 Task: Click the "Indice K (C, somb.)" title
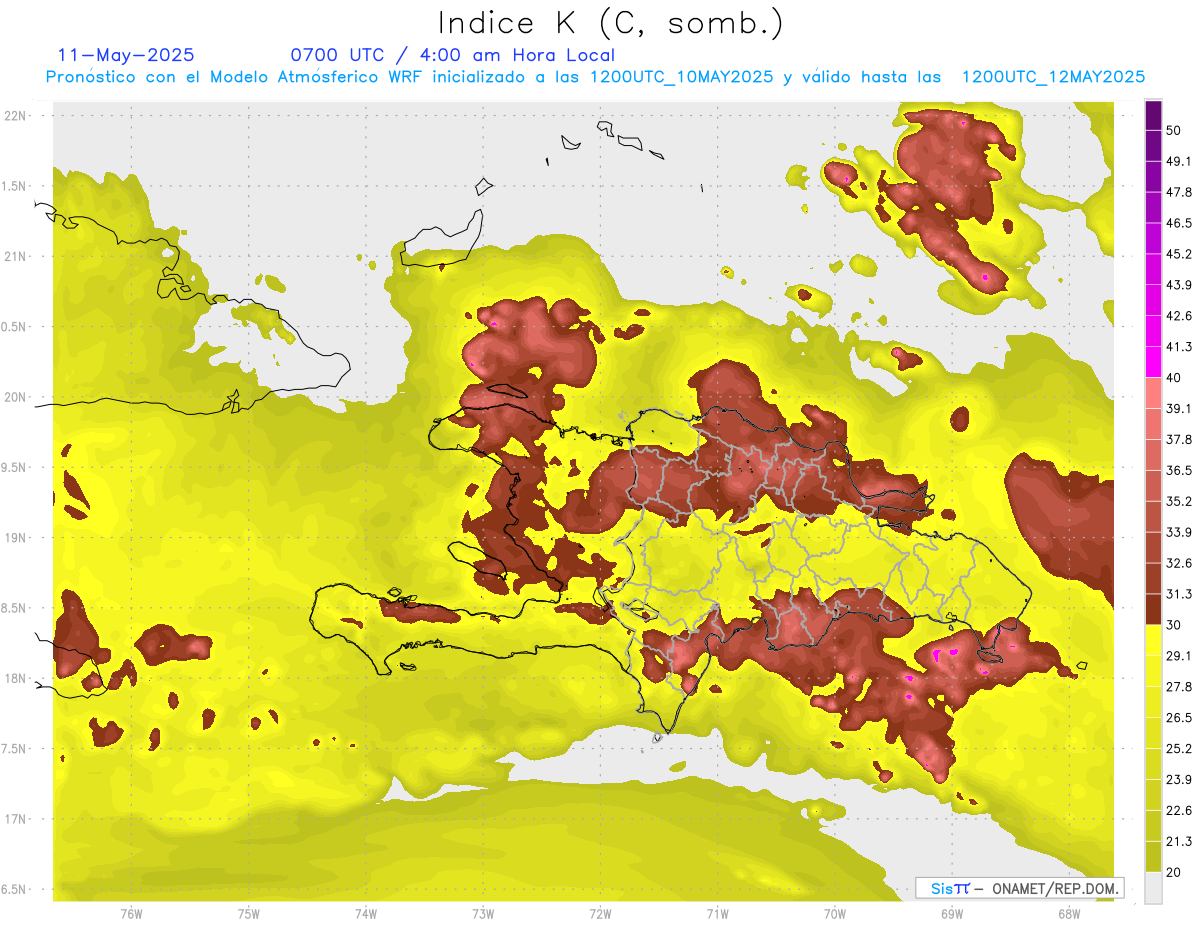(x=611, y=24)
